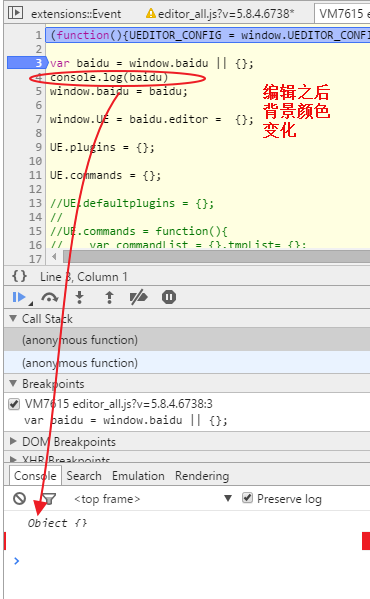The image size is (370, 599).
Task: Click the pretty print braces icon
Action: coord(19,276)
